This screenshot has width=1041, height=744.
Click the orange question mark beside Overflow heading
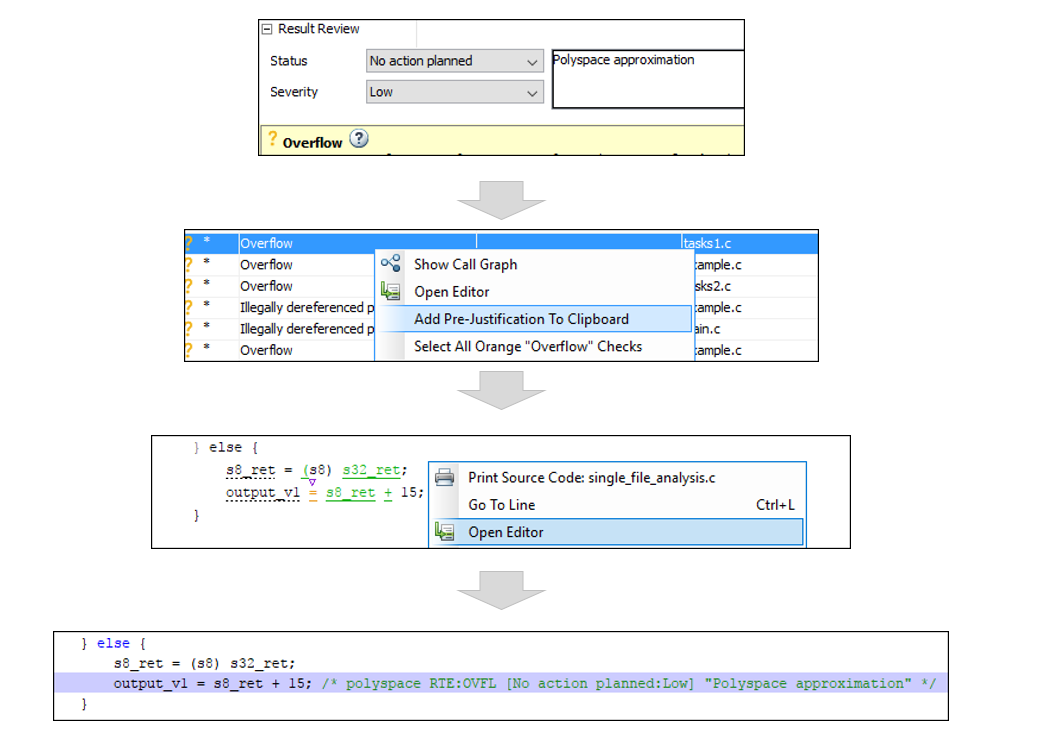(273, 140)
